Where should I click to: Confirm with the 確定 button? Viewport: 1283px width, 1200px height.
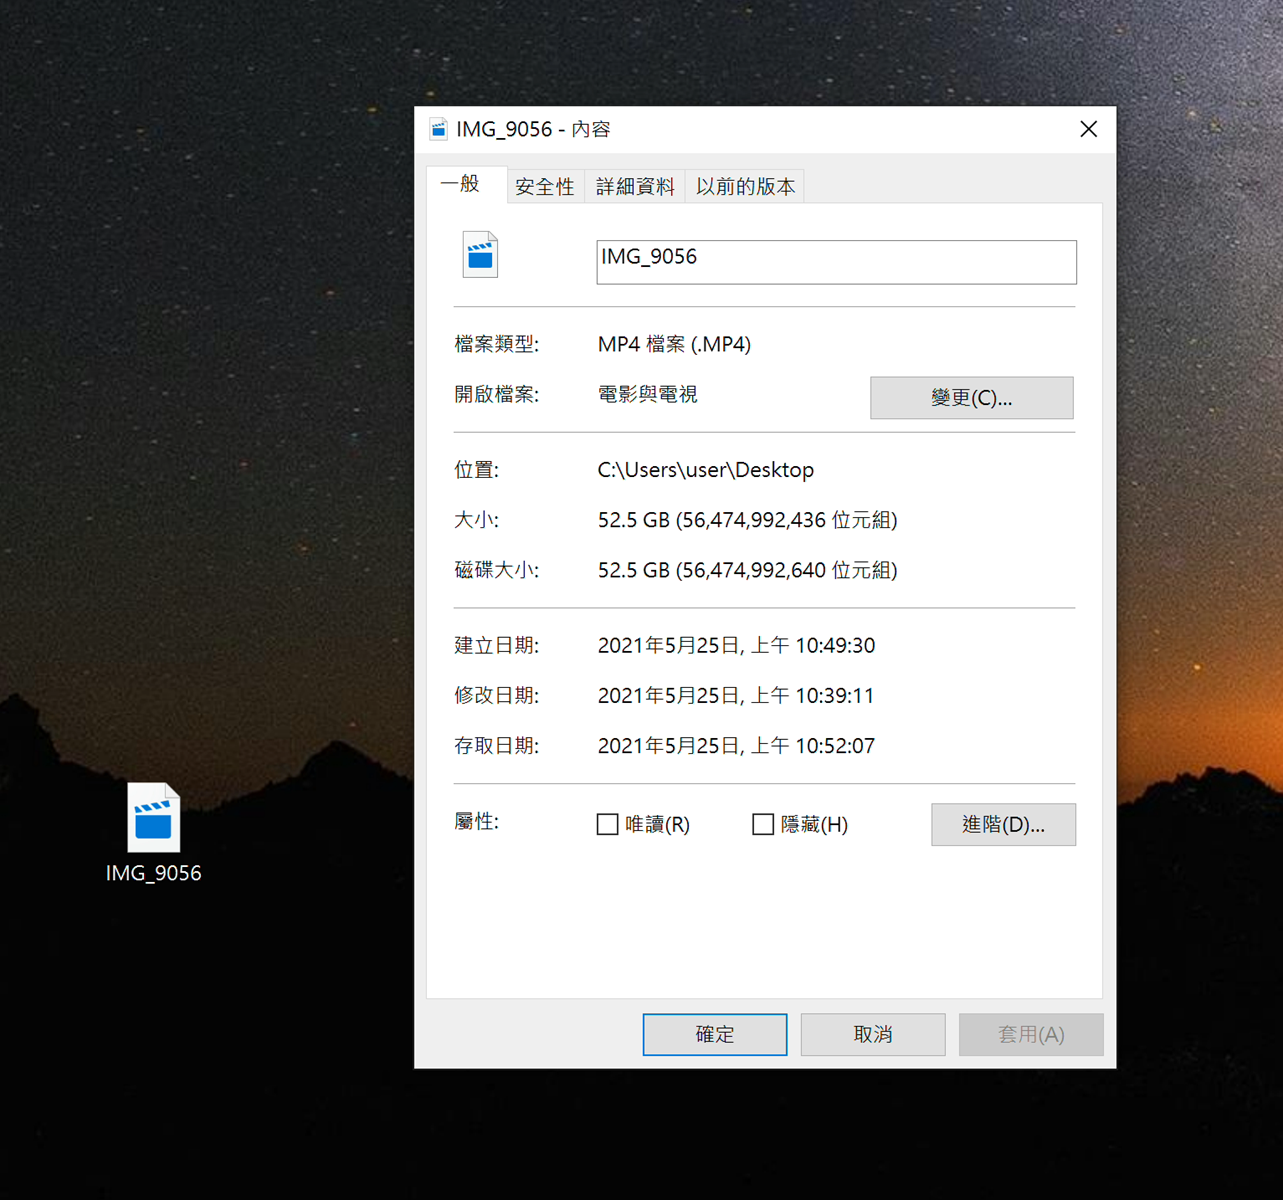[714, 1034]
